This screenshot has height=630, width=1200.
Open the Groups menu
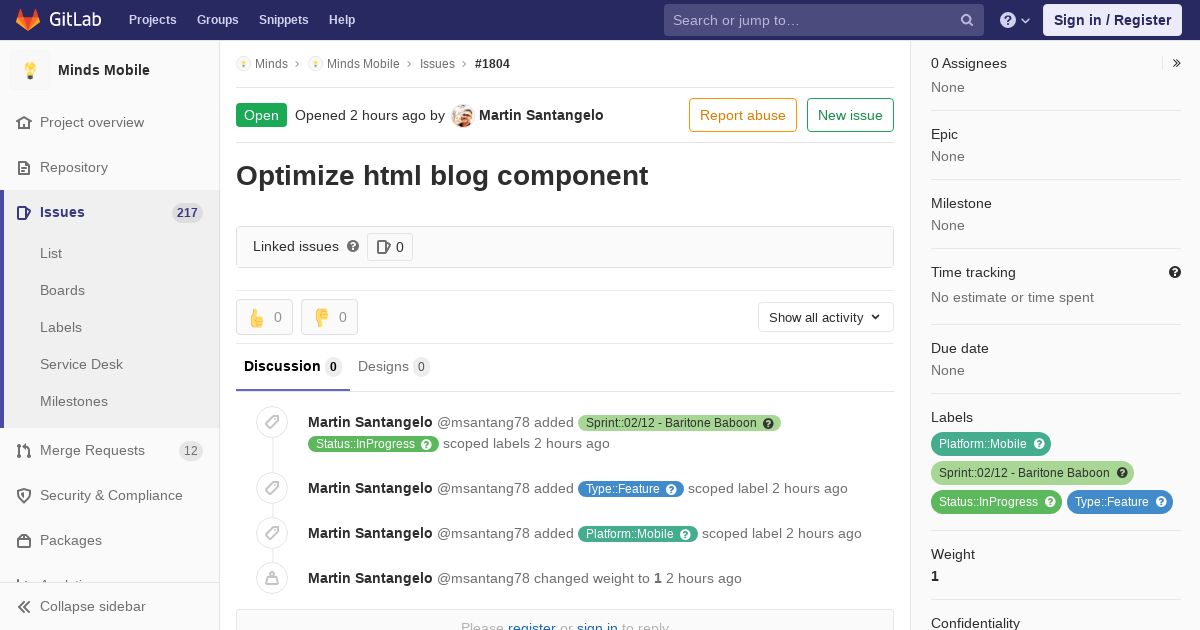pos(218,20)
